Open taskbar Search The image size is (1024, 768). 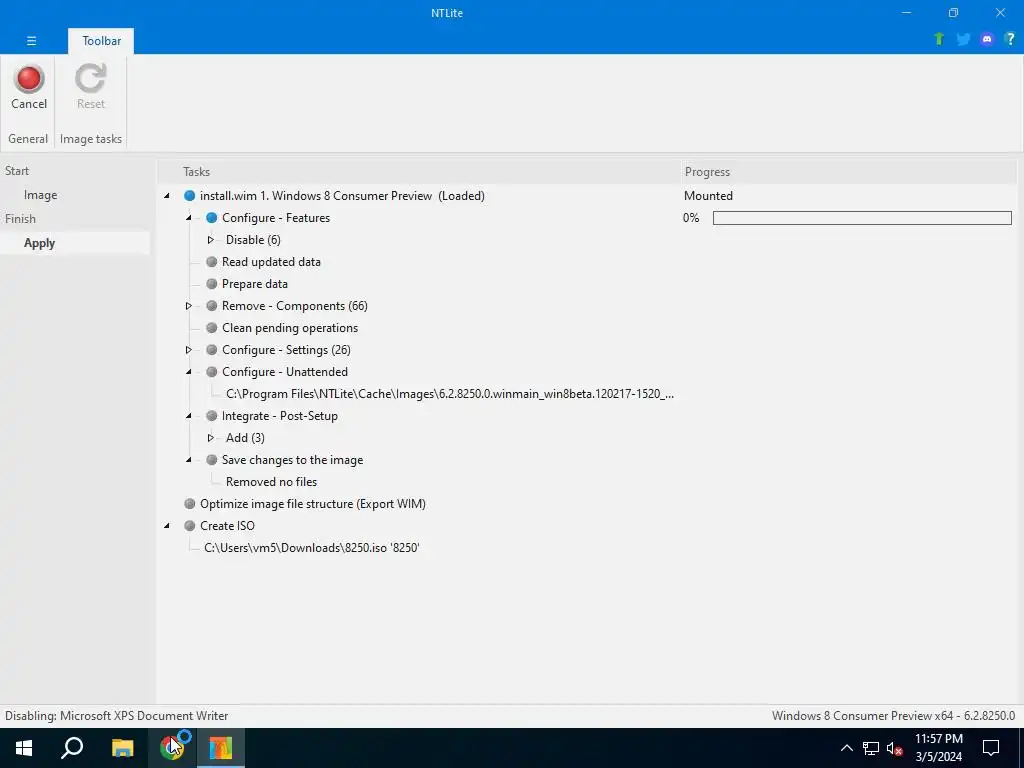click(x=72, y=748)
